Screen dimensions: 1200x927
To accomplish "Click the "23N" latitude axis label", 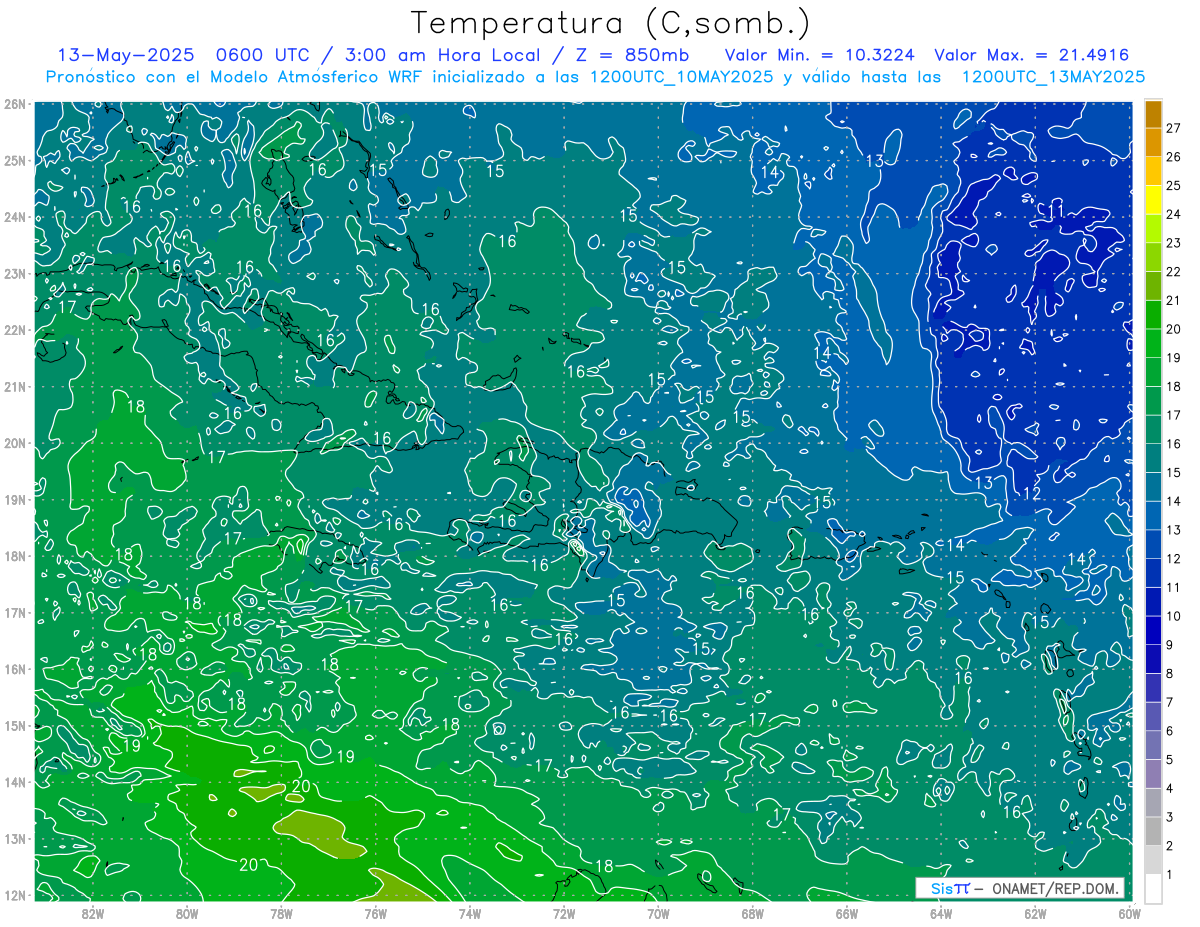I will 15,273.
